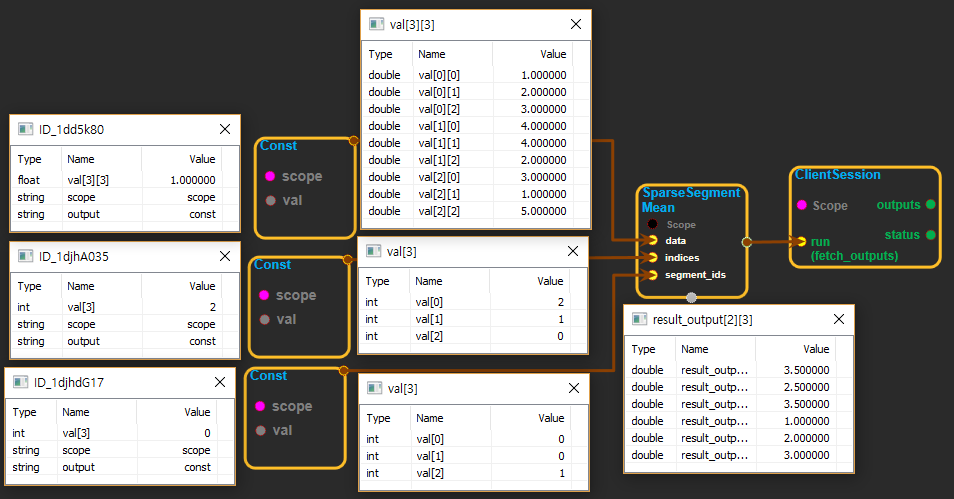
Task: Click the gray port below the SparseSegmentMean node
Action: pyautogui.click(x=691, y=297)
